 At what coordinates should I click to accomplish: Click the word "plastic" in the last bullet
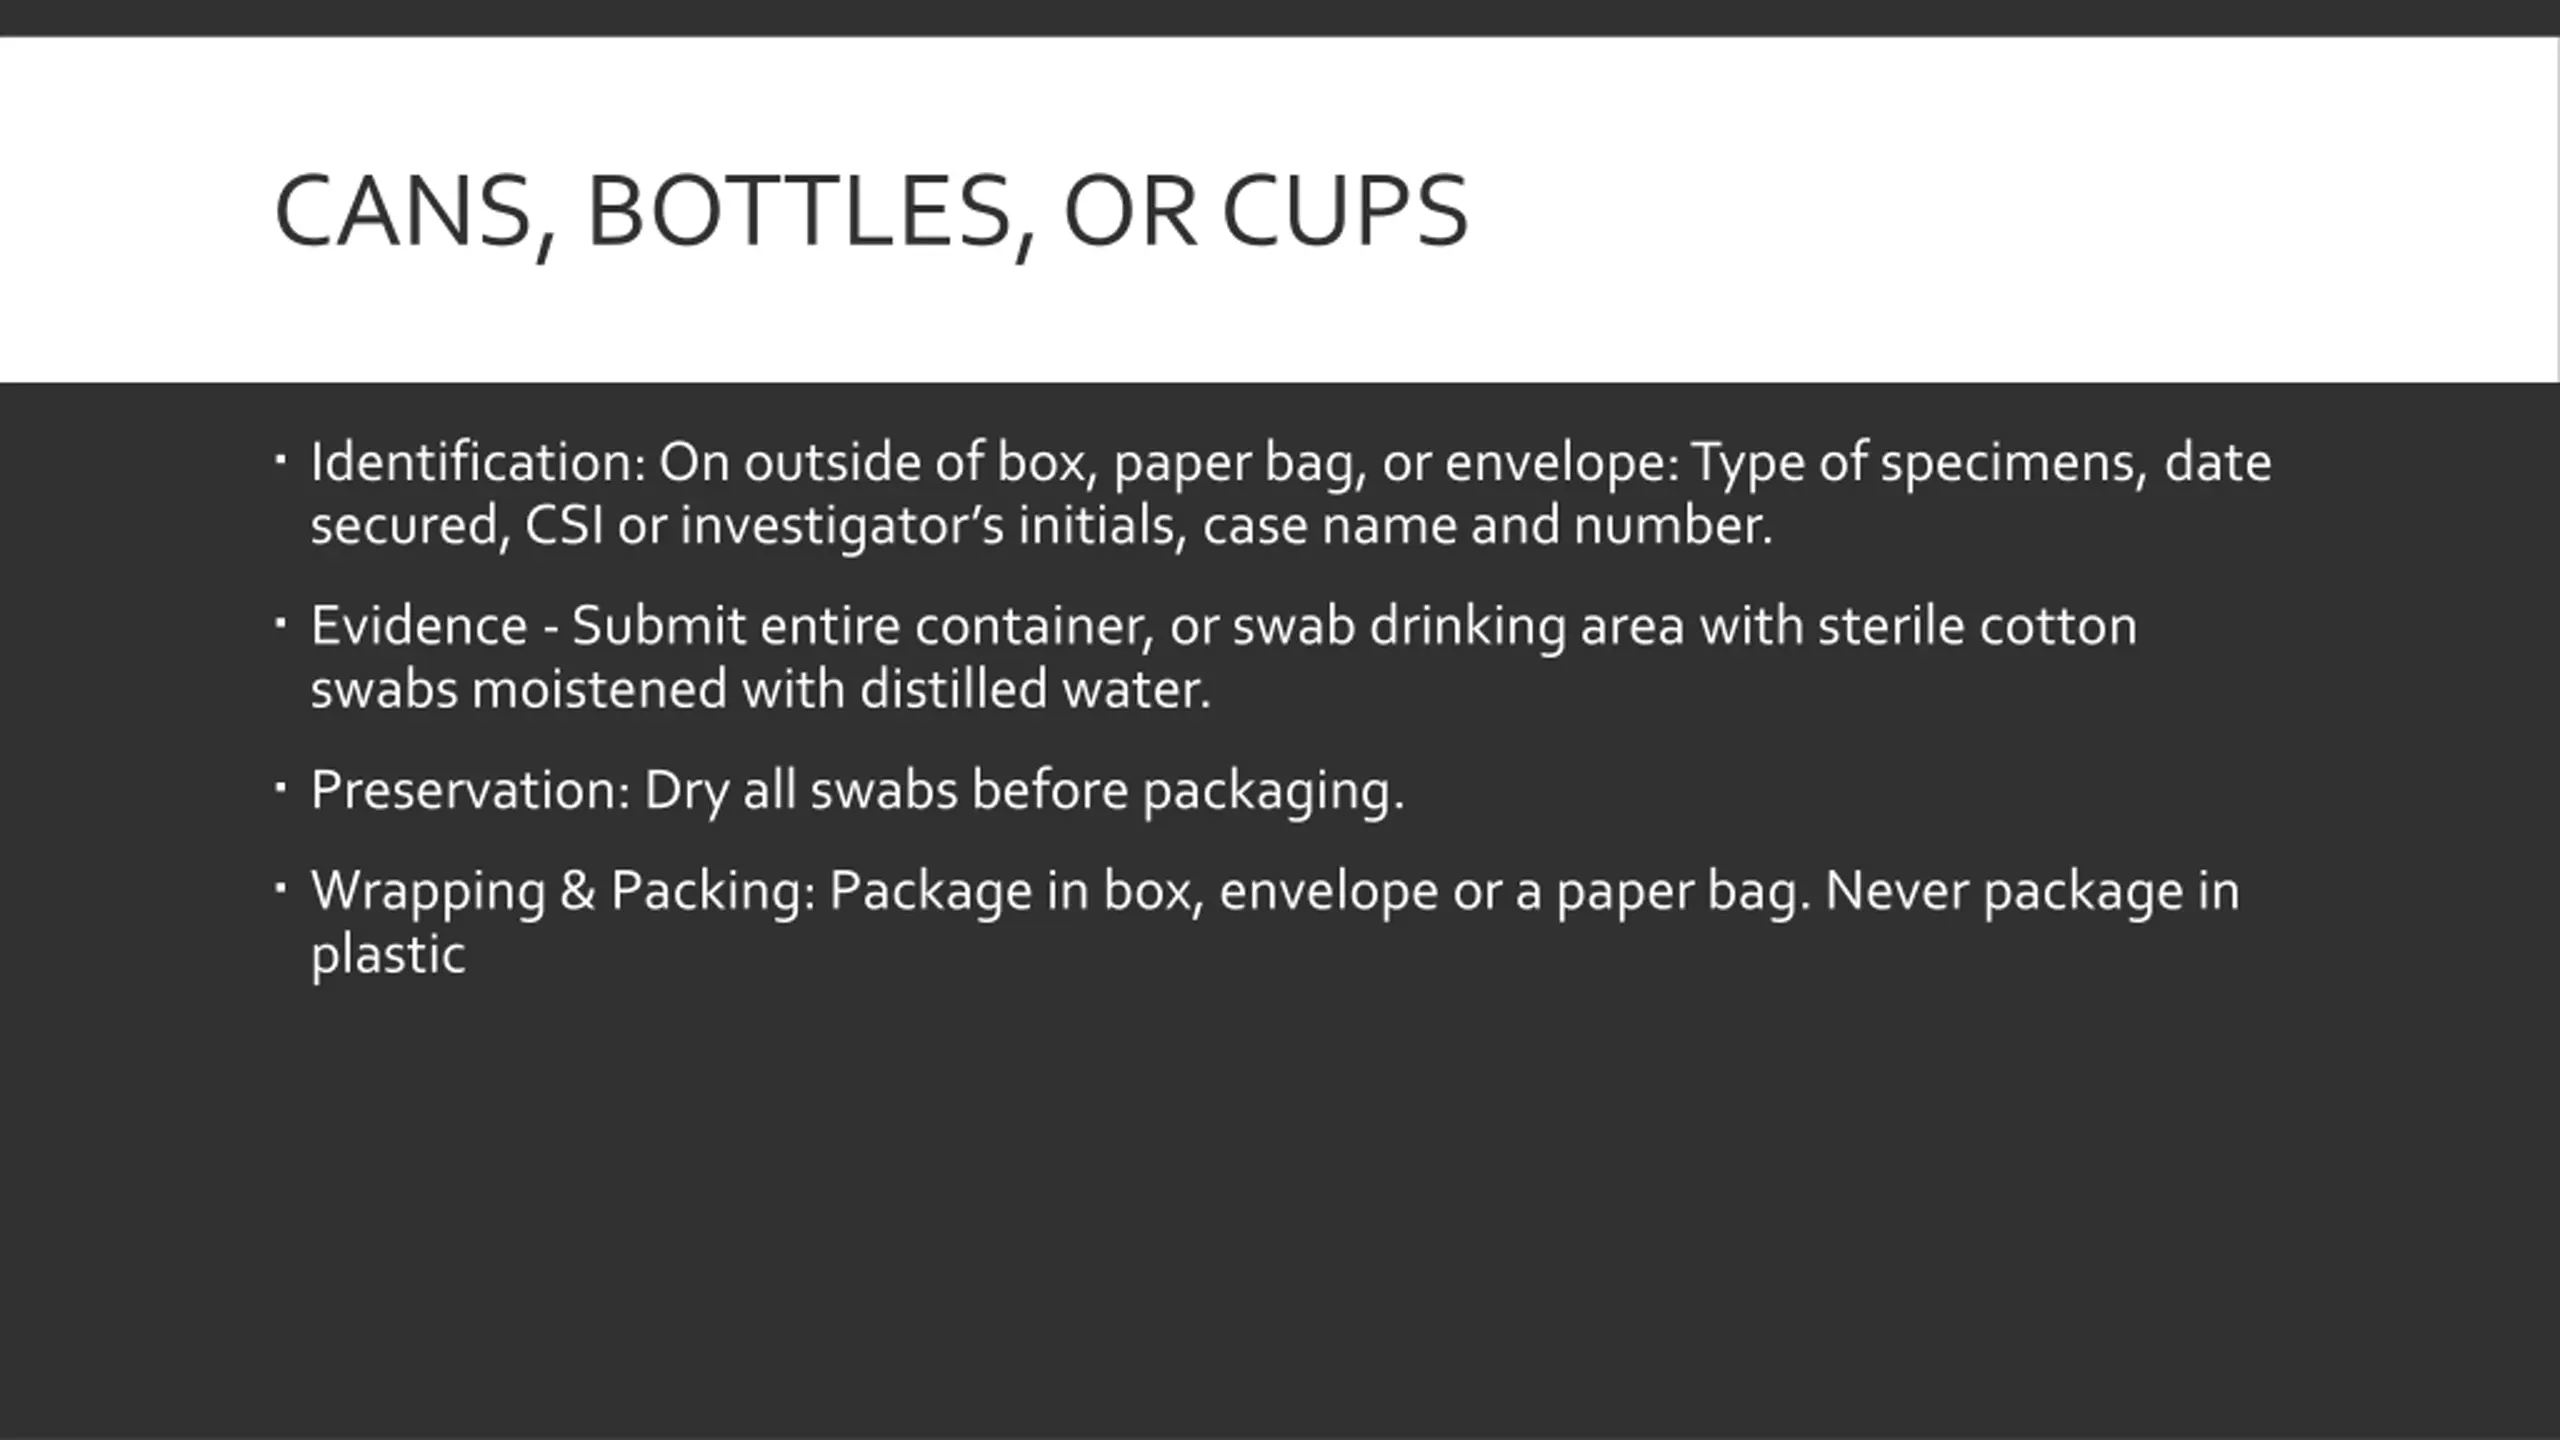coord(388,955)
